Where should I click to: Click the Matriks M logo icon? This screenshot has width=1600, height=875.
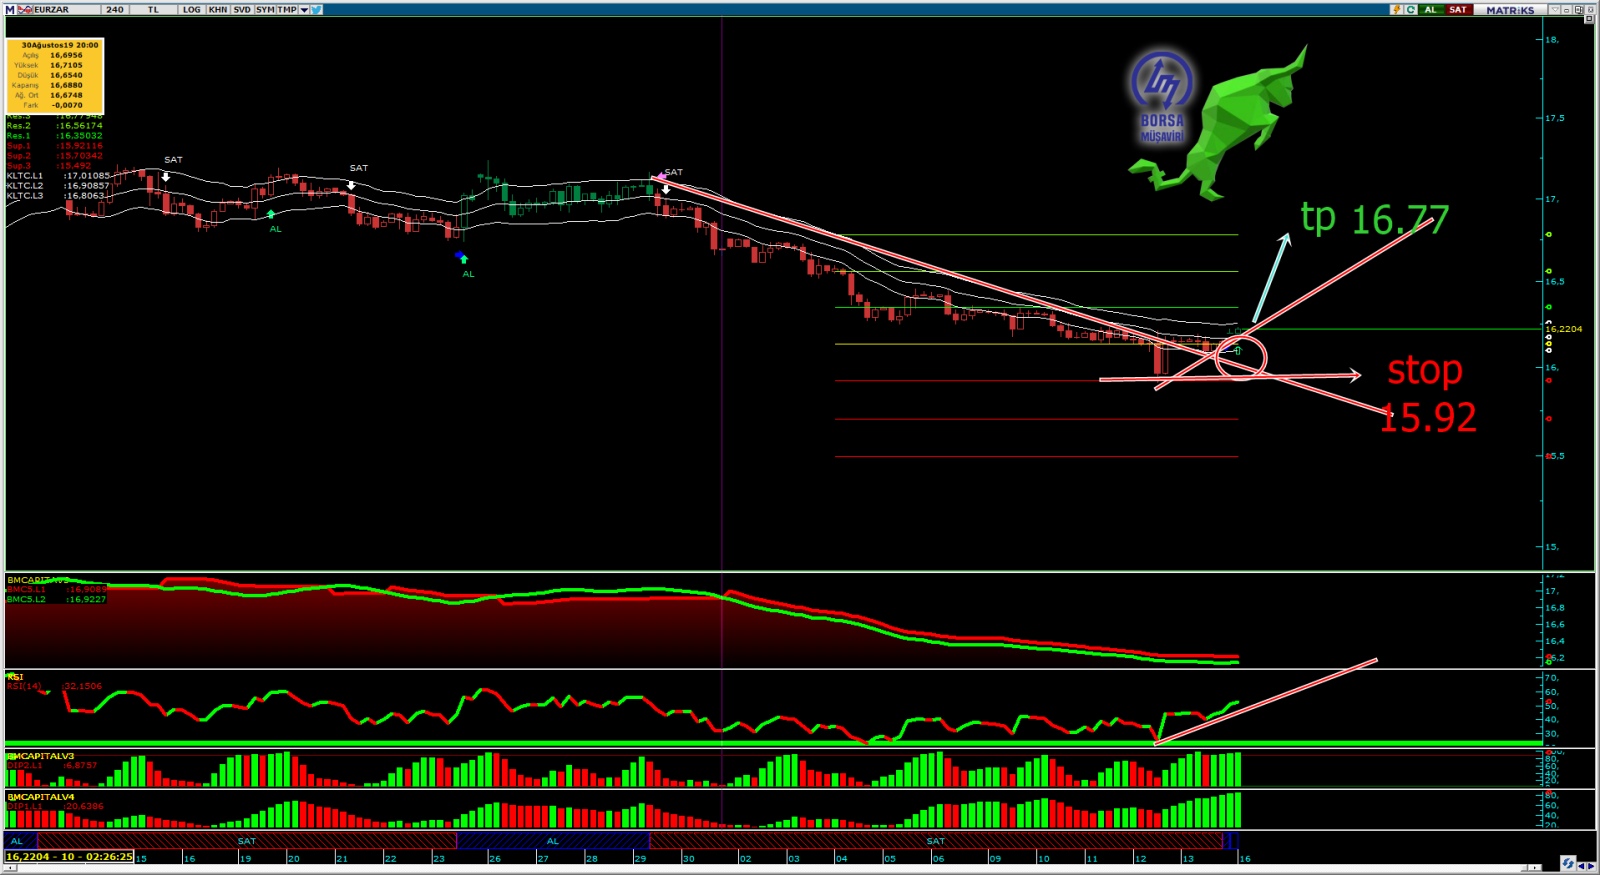[x=11, y=9]
